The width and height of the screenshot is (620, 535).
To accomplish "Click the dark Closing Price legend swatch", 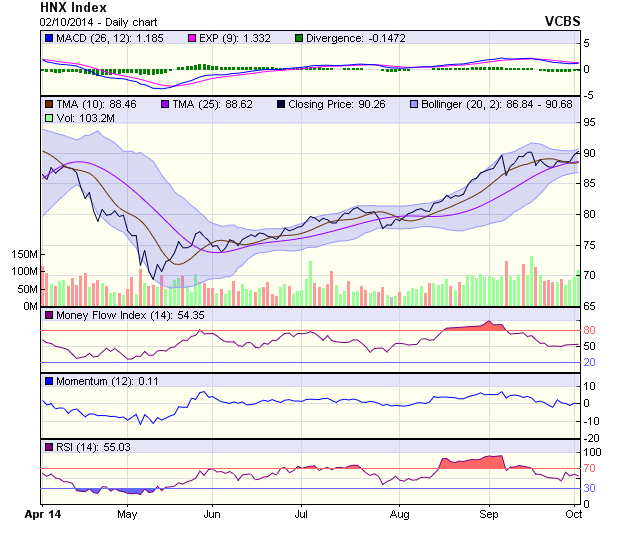I will pos(282,103).
